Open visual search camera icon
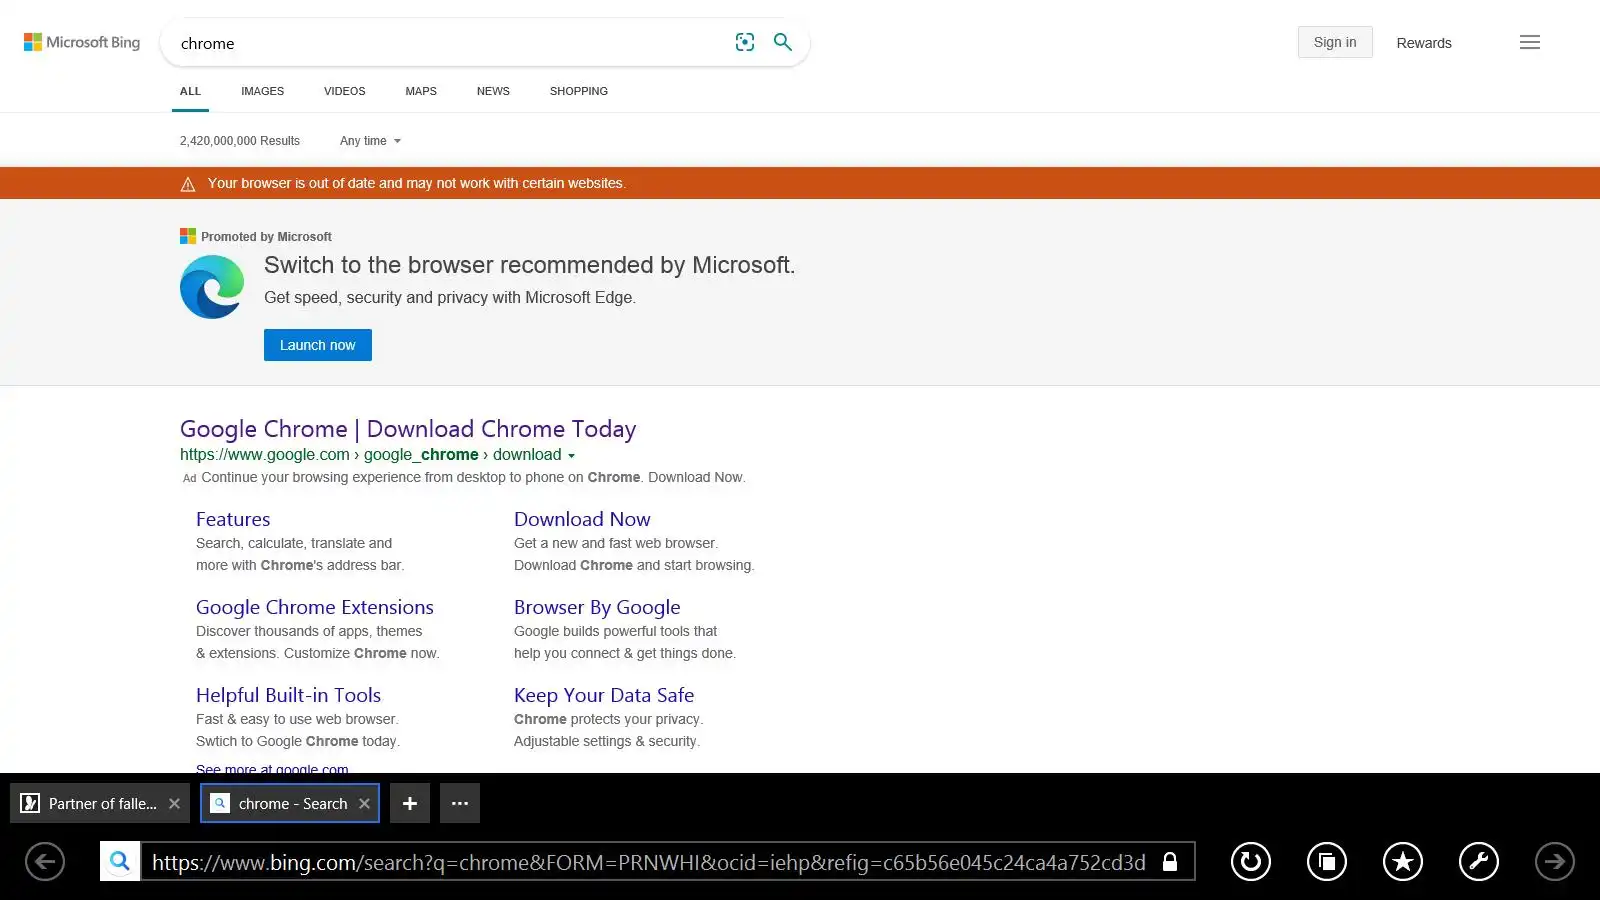This screenshot has width=1600, height=900. click(x=745, y=42)
